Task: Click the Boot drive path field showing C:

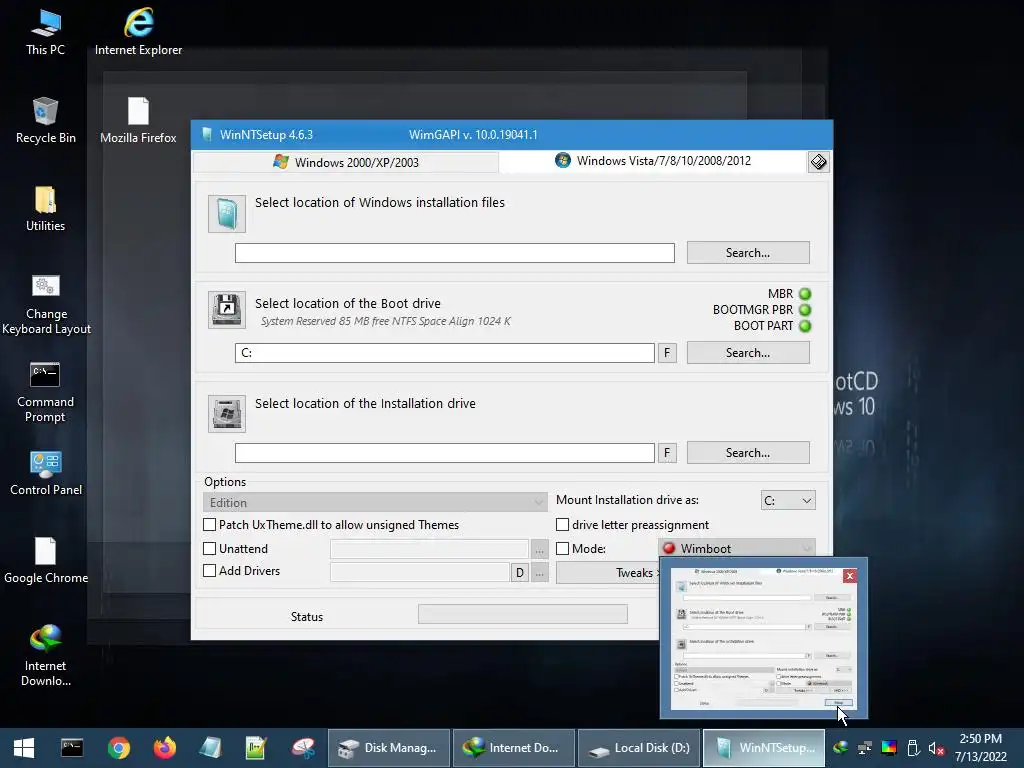Action: pyautogui.click(x=445, y=353)
